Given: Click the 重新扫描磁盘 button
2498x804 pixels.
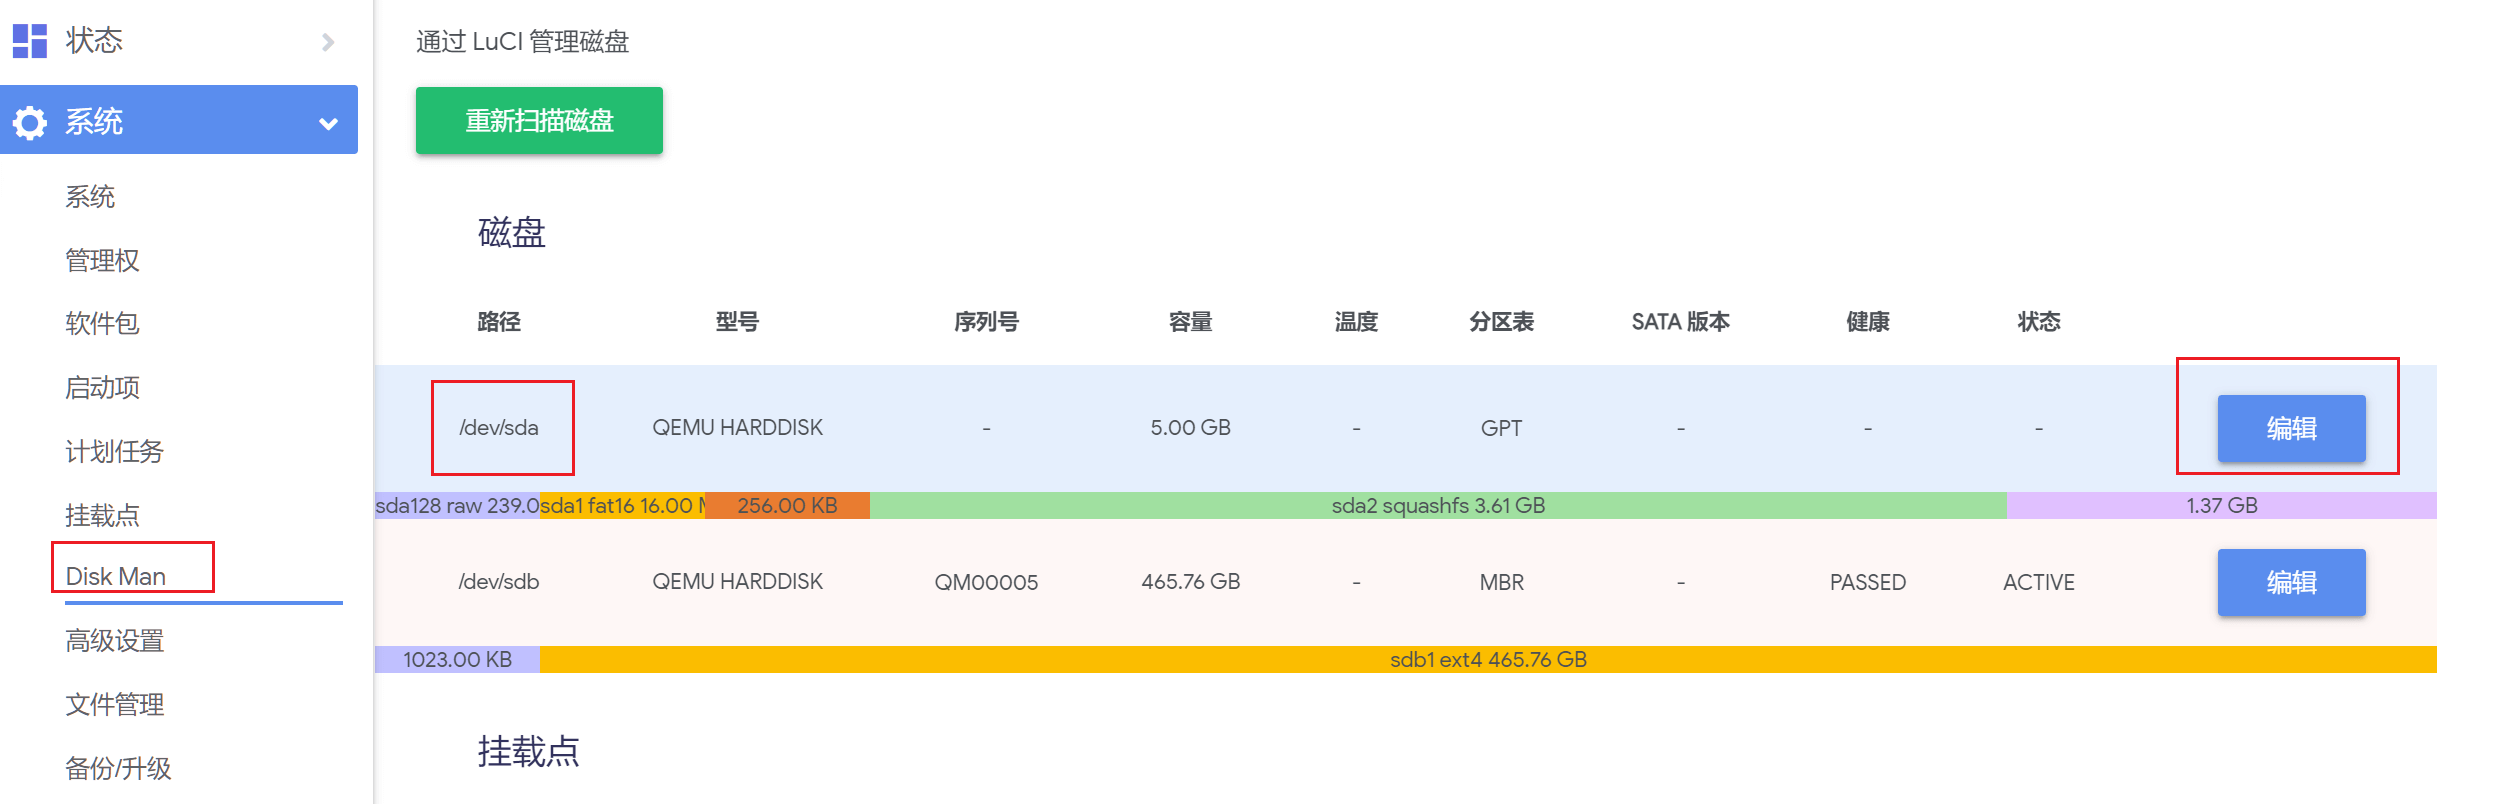Looking at the screenshot, I should [x=539, y=121].
